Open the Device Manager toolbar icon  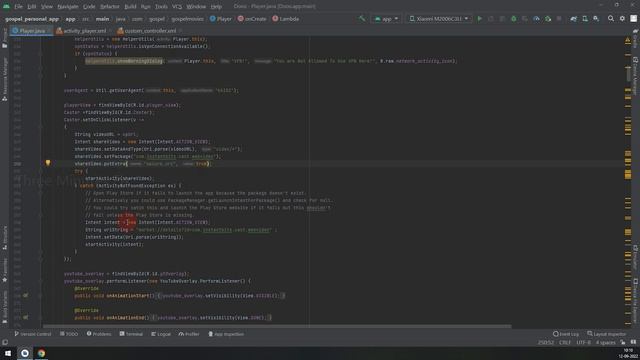click(x=585, y=19)
